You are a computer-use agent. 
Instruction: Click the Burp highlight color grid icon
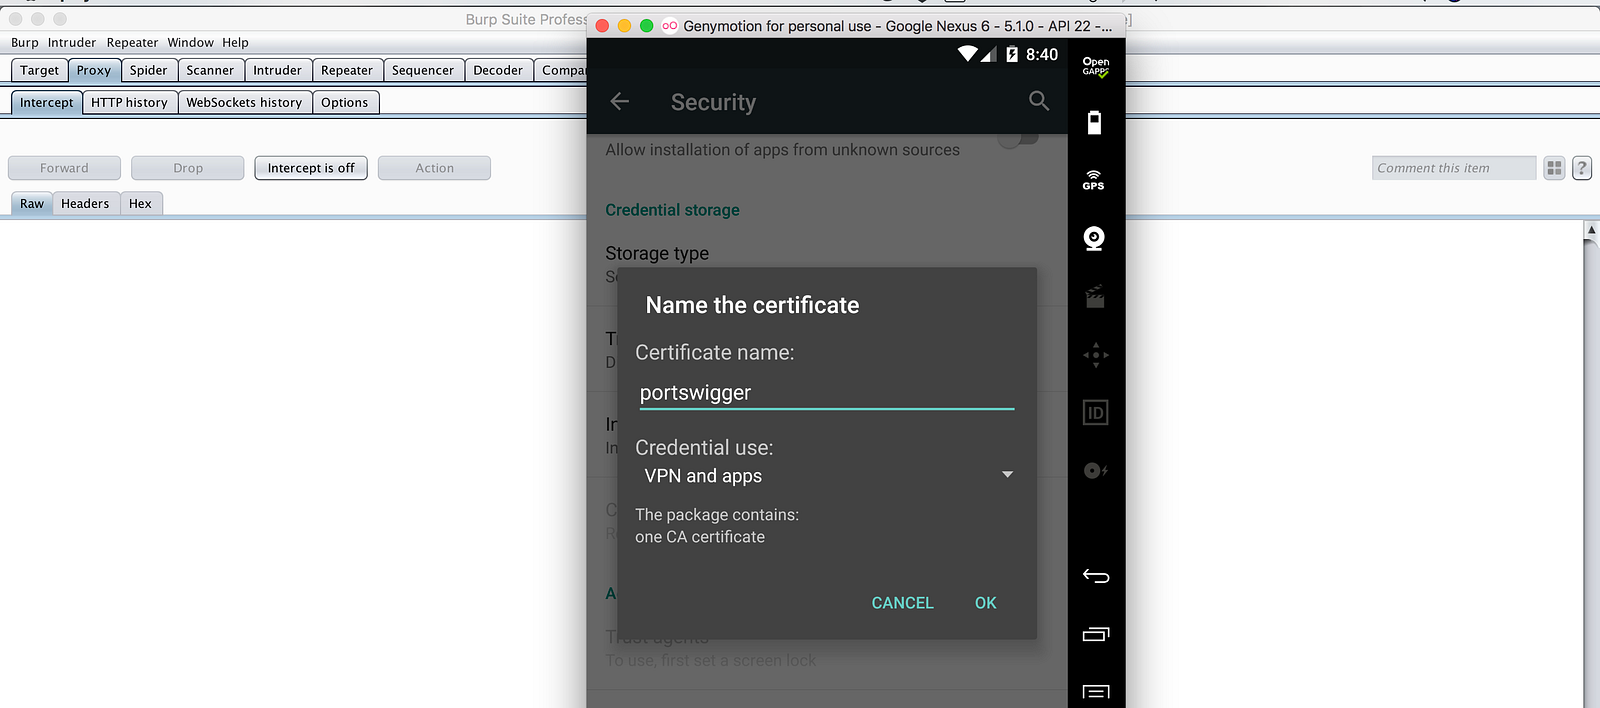1554,168
